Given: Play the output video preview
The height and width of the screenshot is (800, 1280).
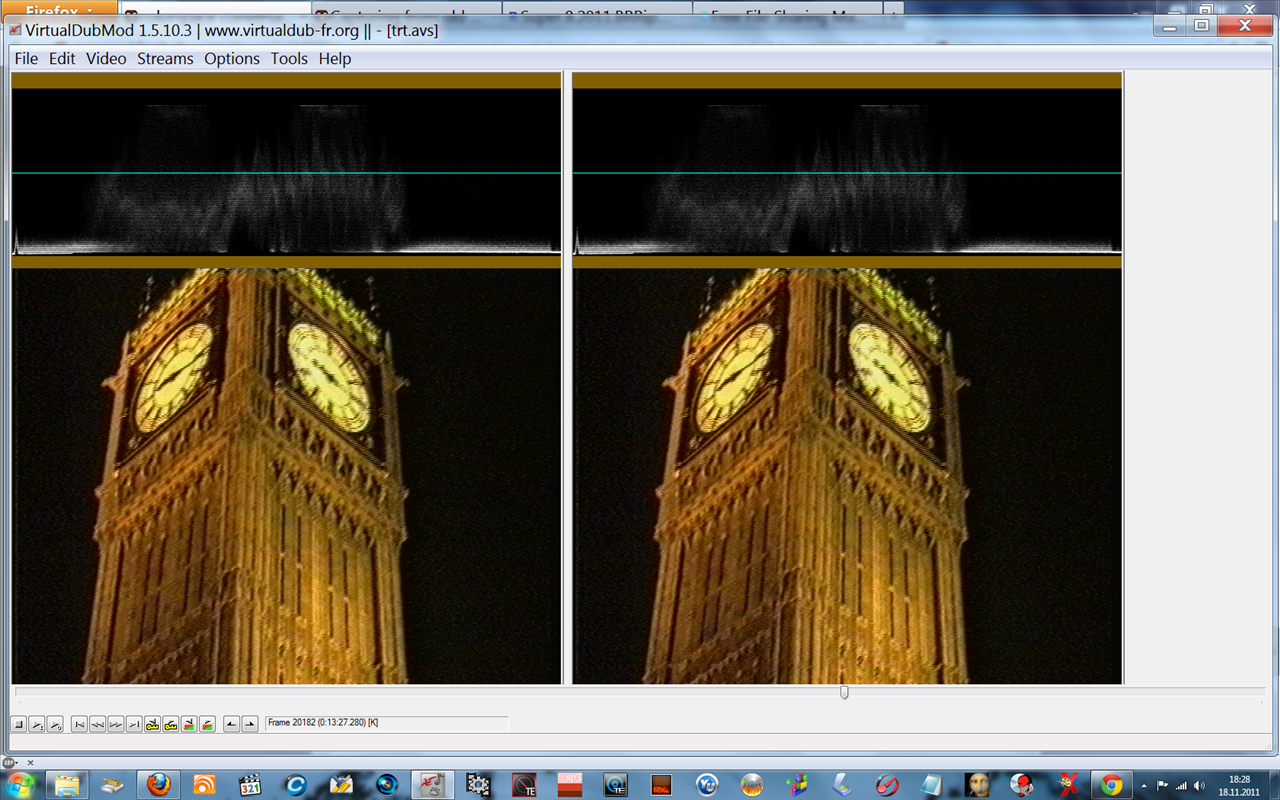Looking at the screenshot, I should [55, 724].
